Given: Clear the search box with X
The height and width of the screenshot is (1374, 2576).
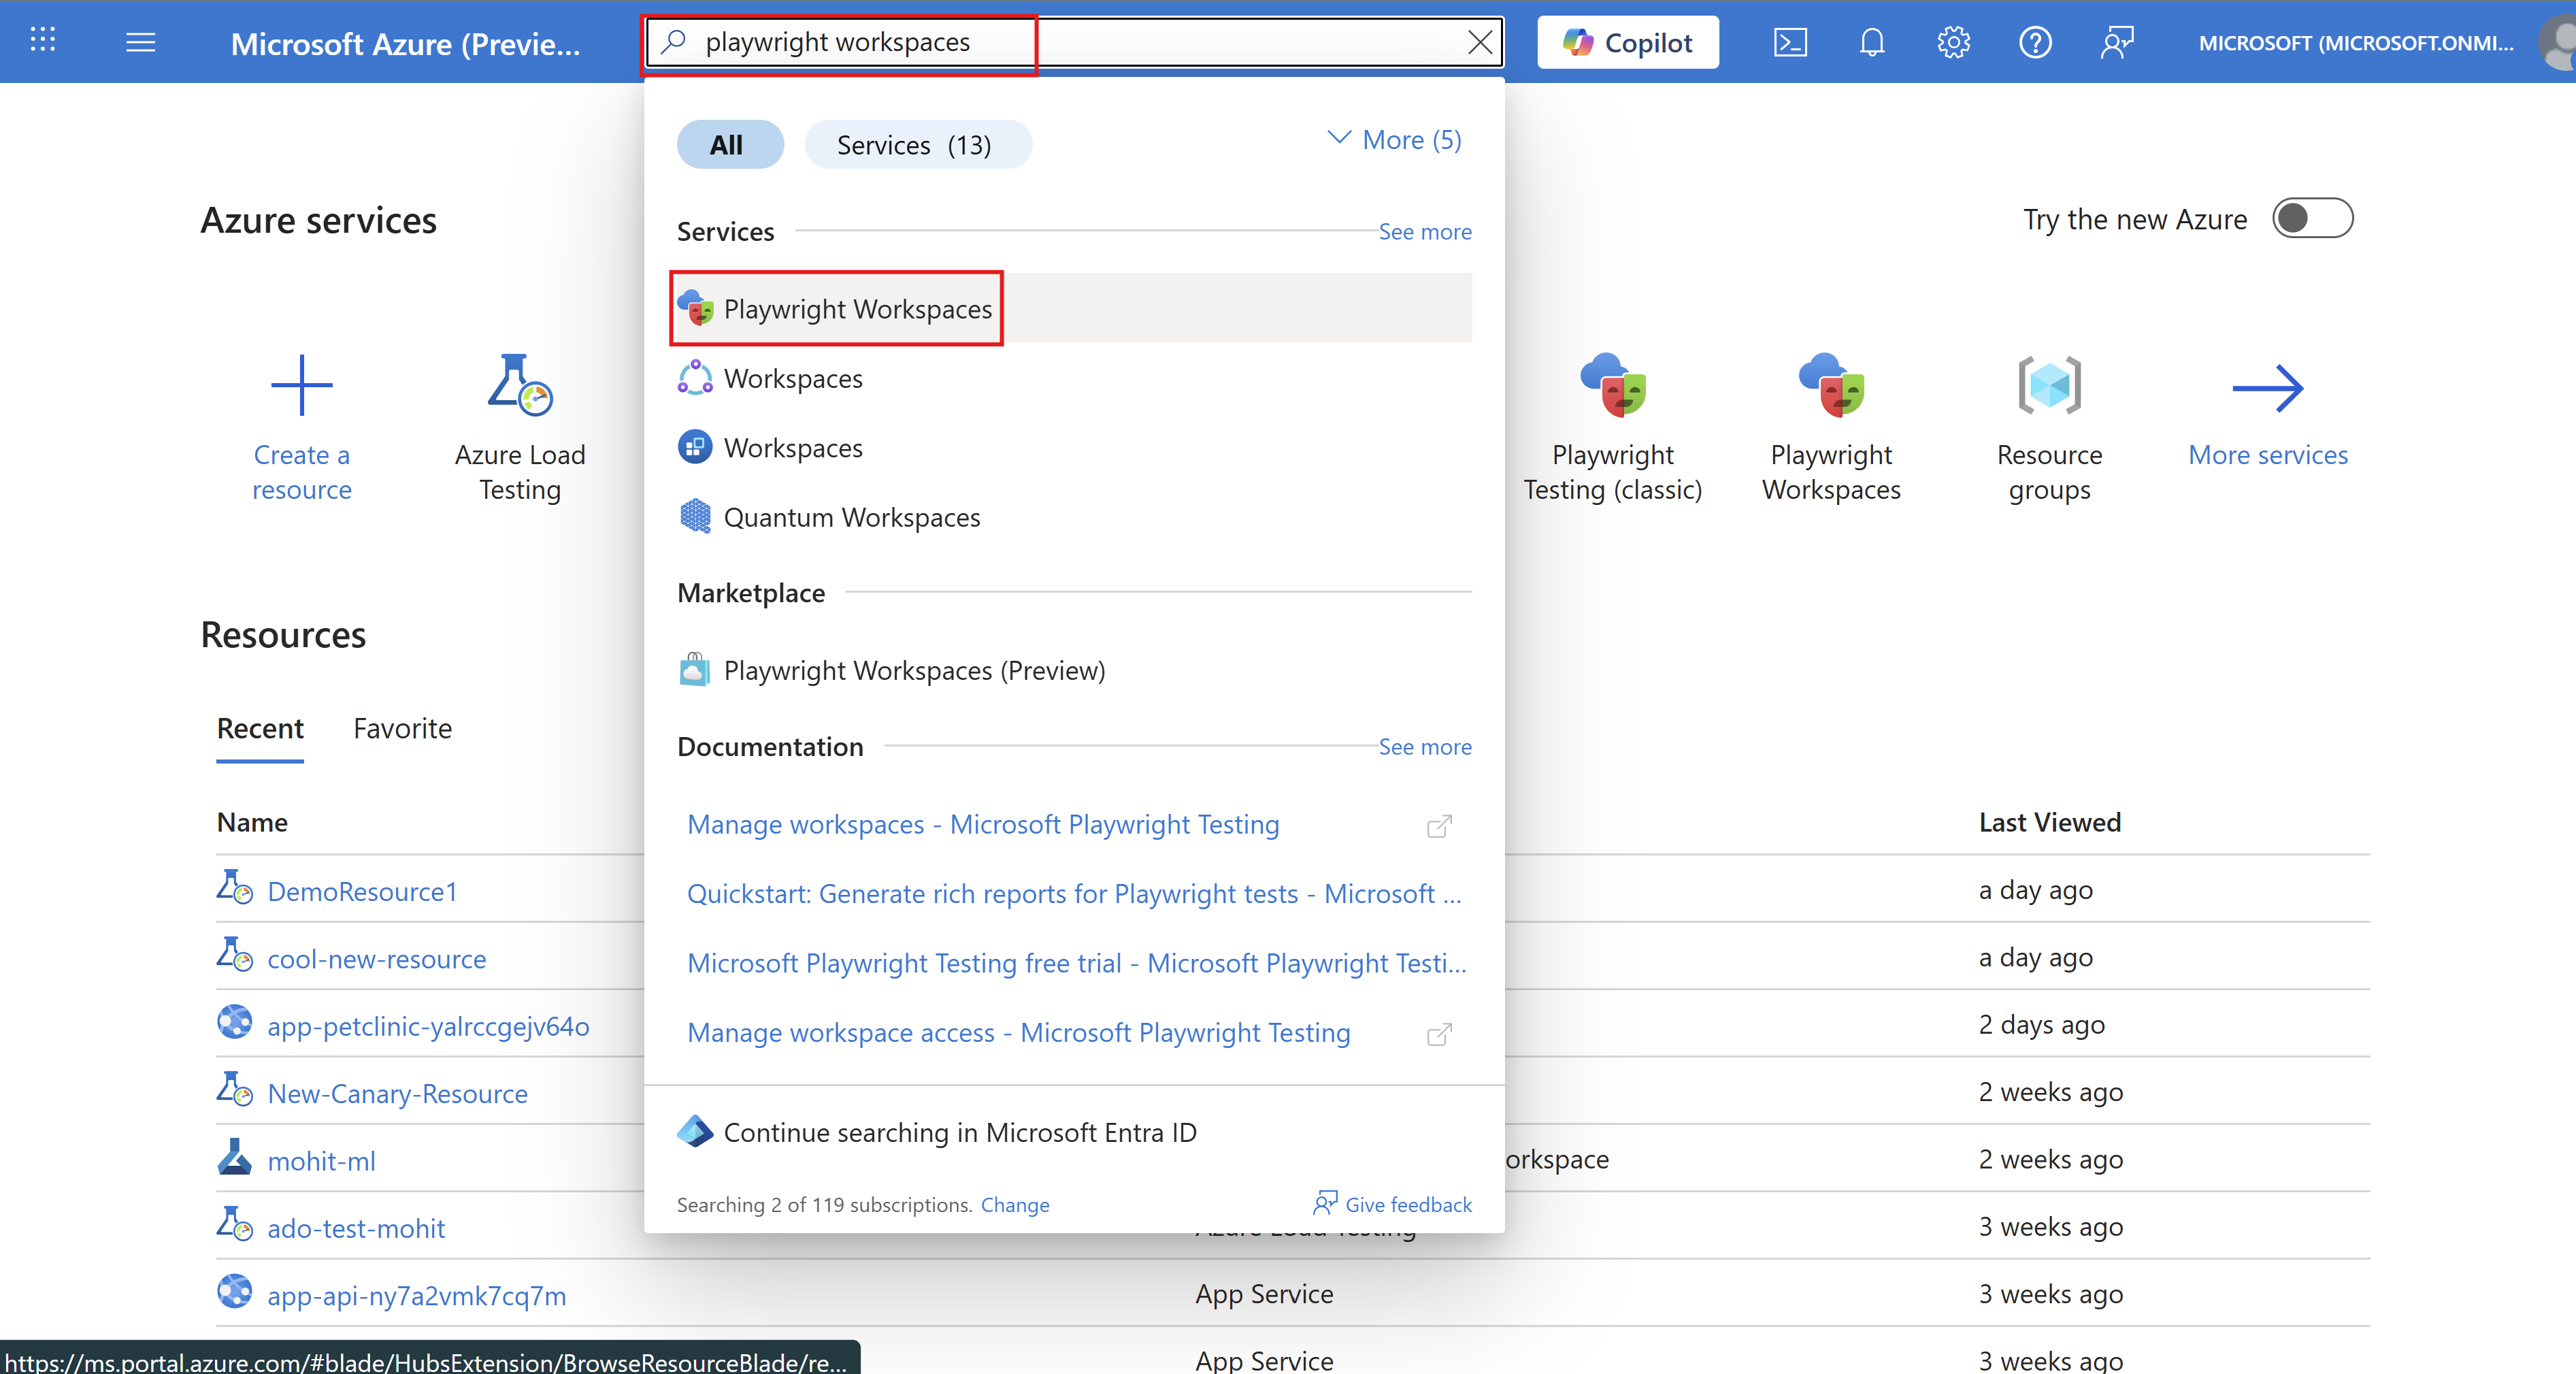Looking at the screenshot, I should [x=1479, y=42].
